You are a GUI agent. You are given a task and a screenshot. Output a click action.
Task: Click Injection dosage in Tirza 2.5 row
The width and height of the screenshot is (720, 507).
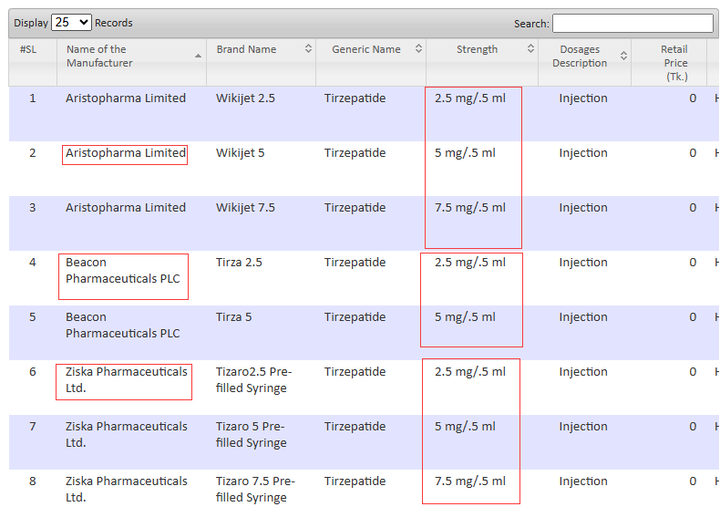[x=583, y=262]
